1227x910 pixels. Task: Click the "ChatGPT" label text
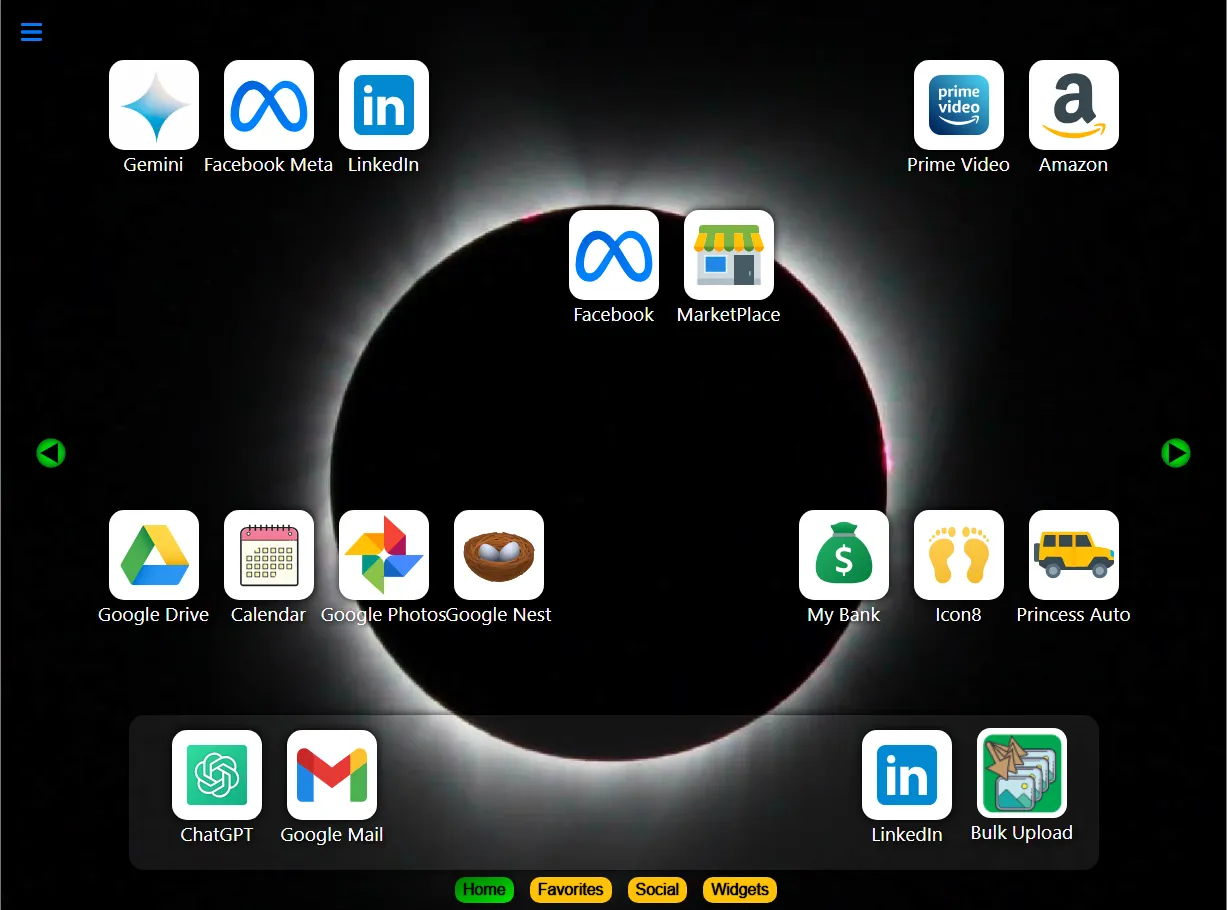[x=217, y=835]
